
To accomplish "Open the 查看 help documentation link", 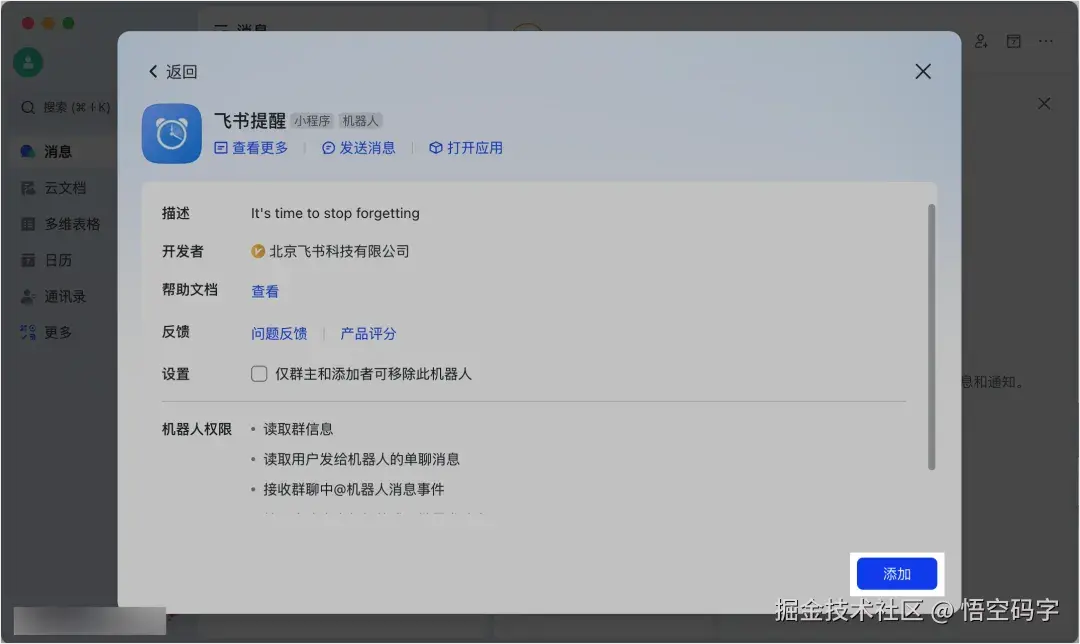I will click(264, 291).
